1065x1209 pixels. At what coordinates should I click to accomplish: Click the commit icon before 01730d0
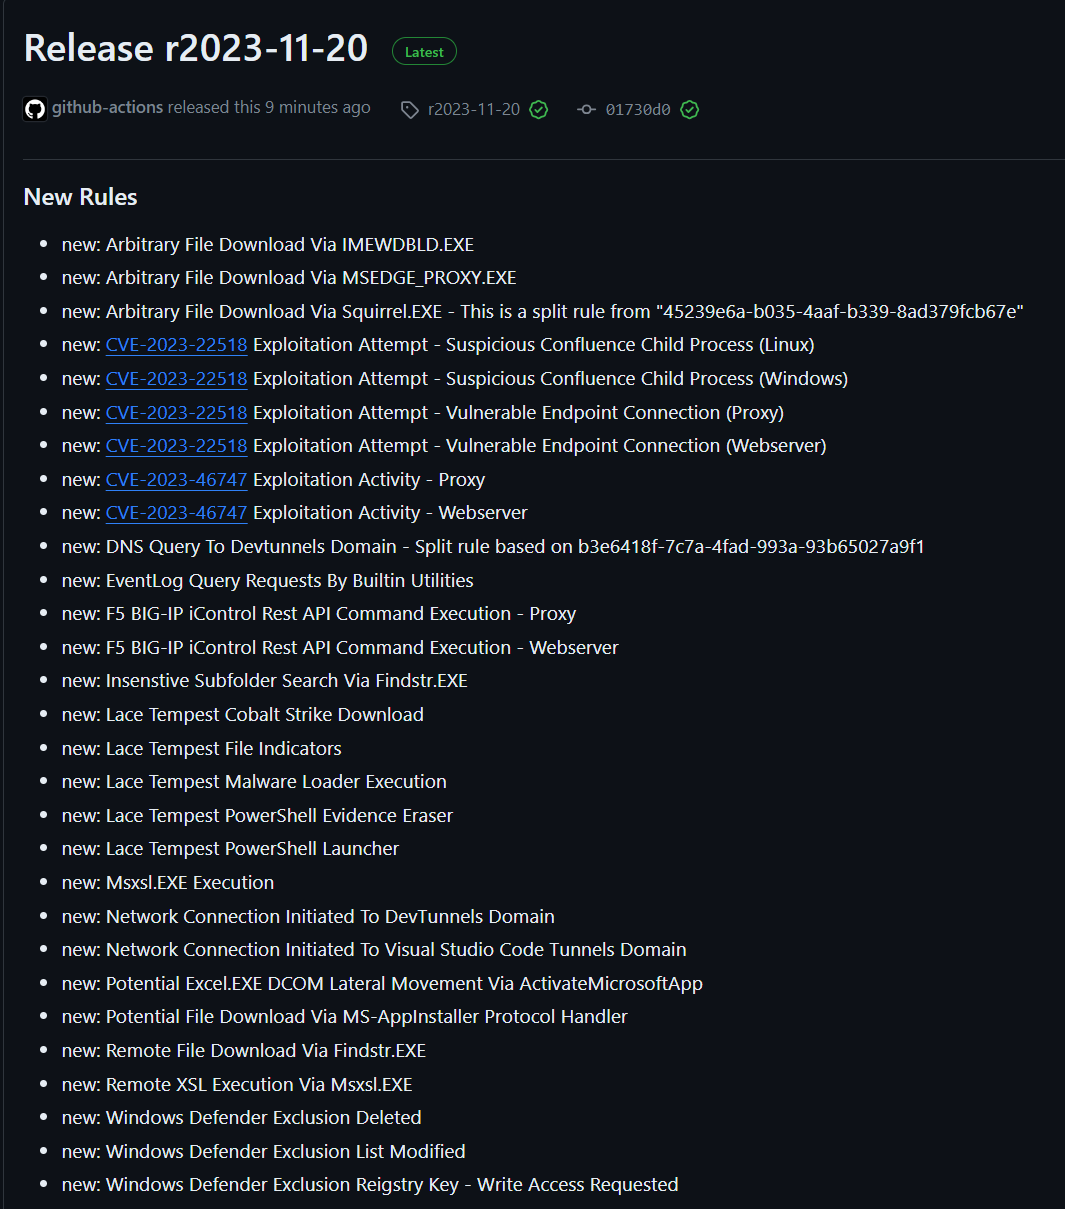tap(587, 110)
